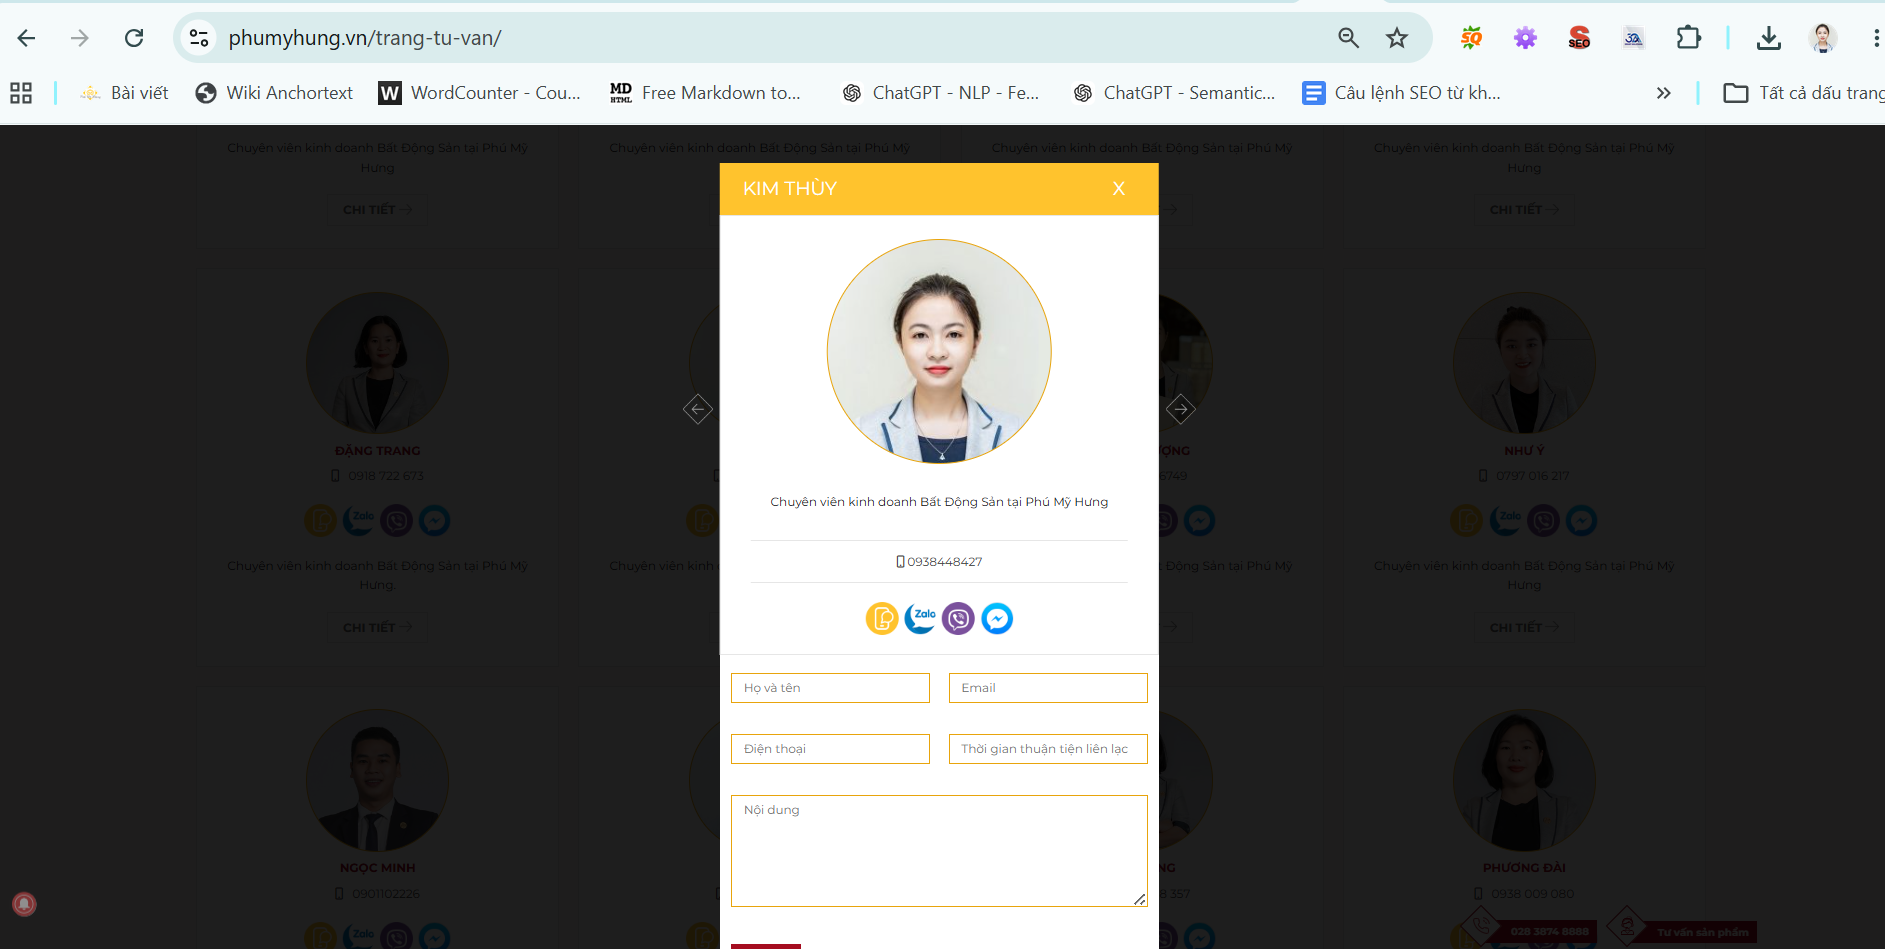Click the red submit button at popup bottom

click(x=766, y=946)
